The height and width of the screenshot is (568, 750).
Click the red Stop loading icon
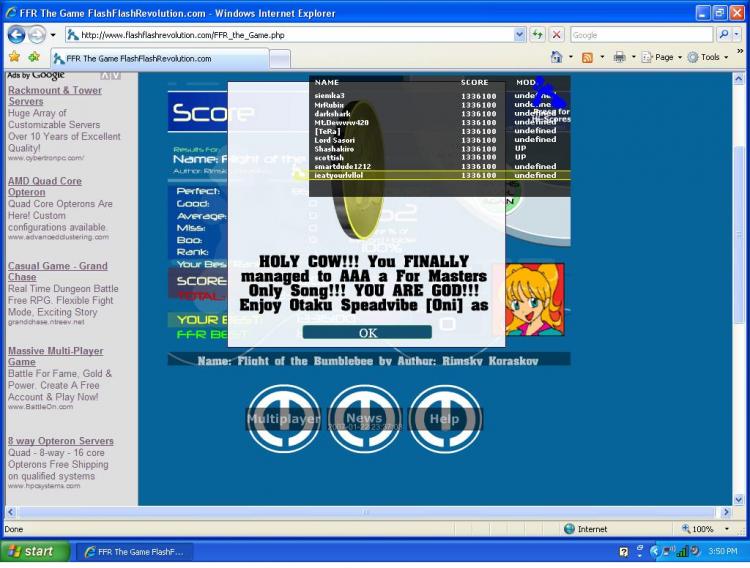556,35
